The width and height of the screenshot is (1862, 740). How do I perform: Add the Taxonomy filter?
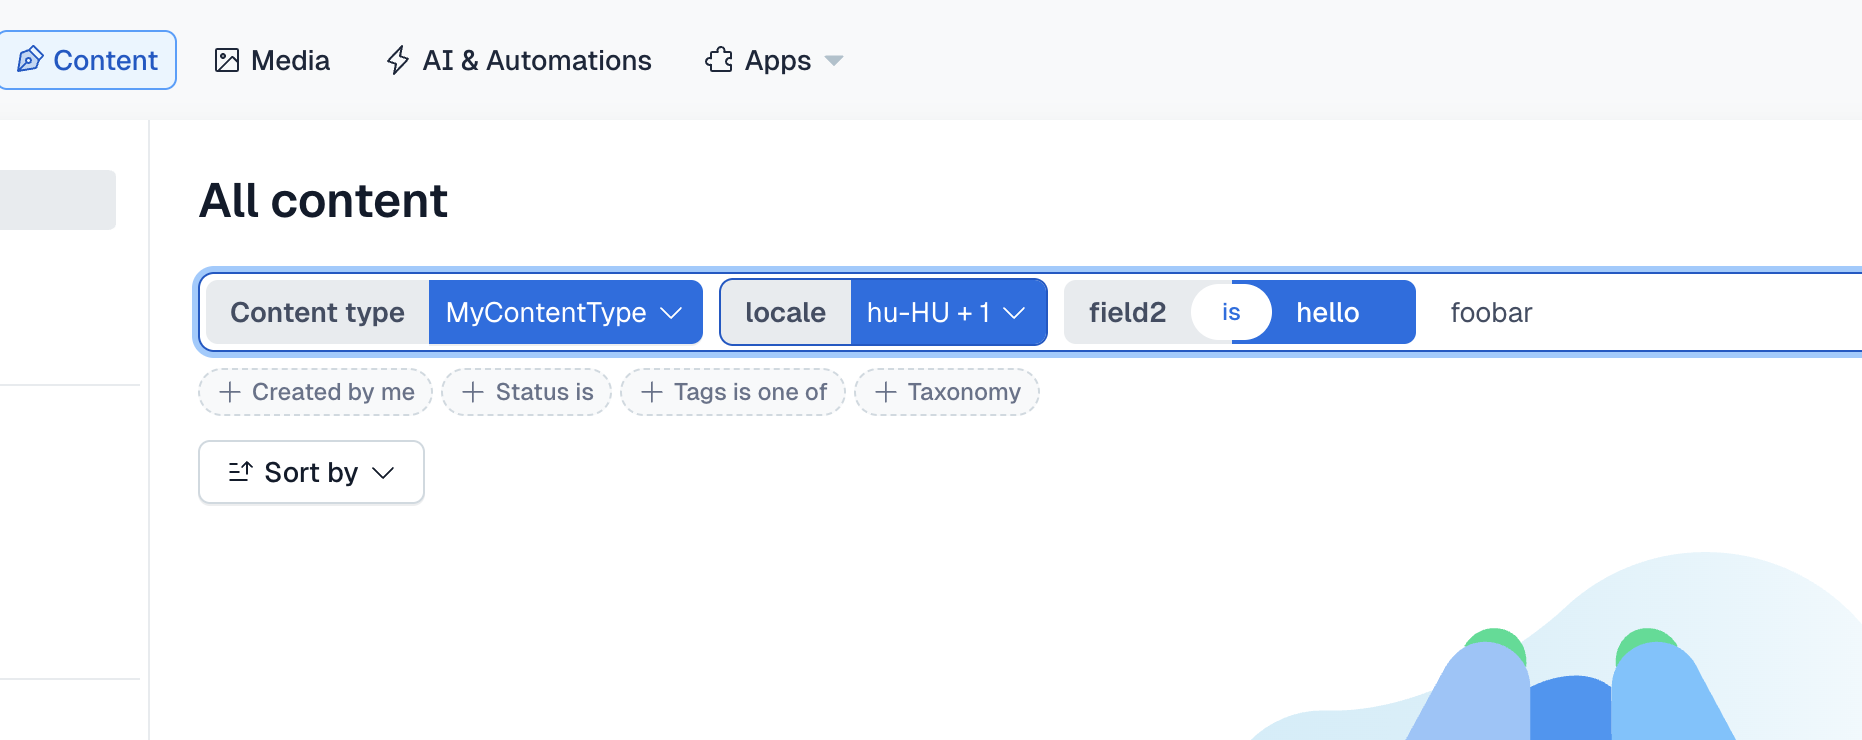(x=947, y=392)
